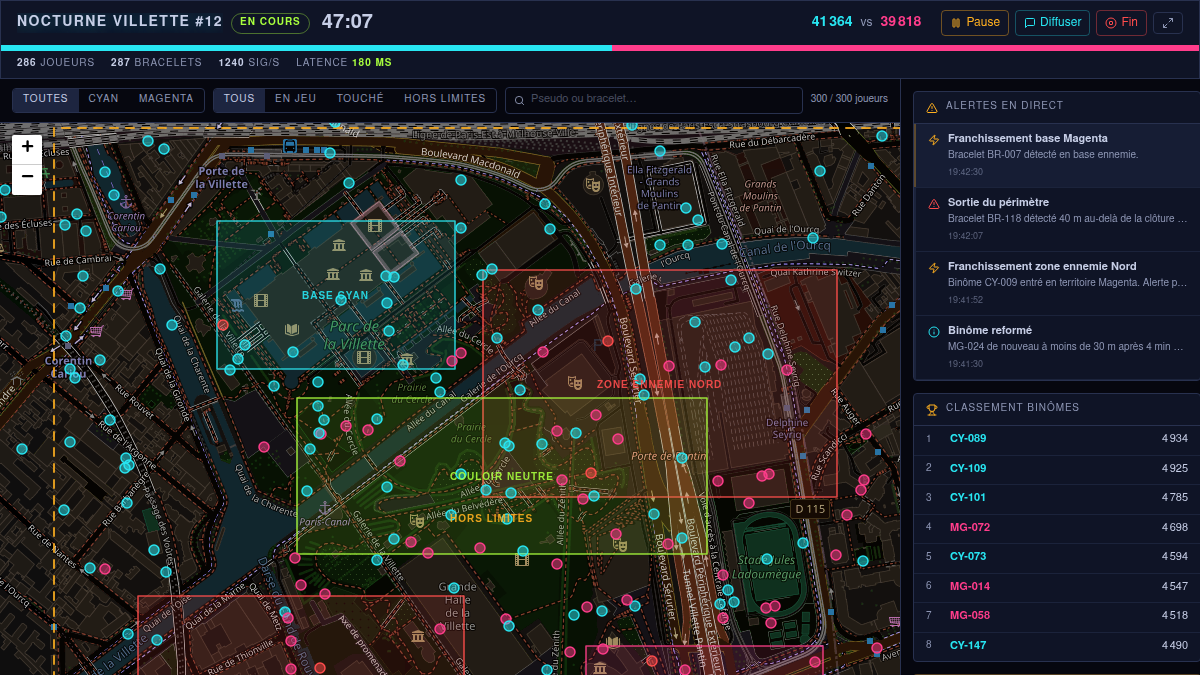Click the Pause icon inside Pause button

click(955, 22)
